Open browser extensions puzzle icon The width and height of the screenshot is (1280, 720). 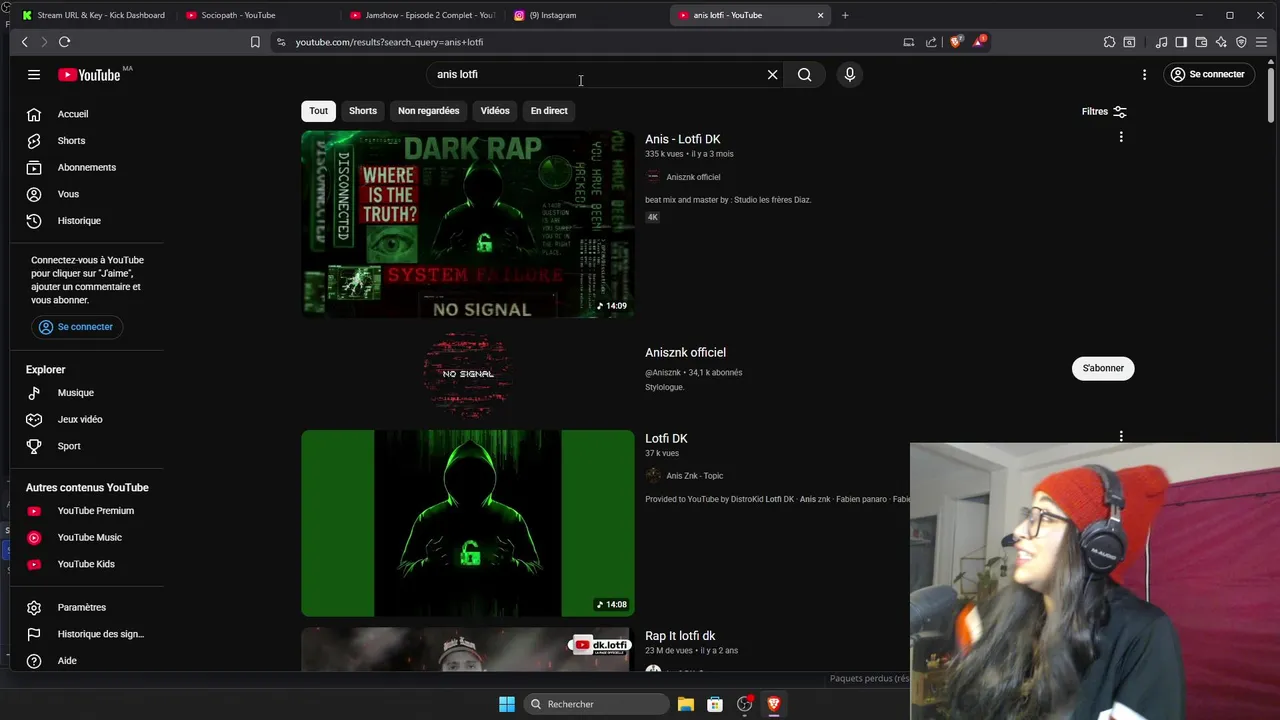(x=1109, y=42)
